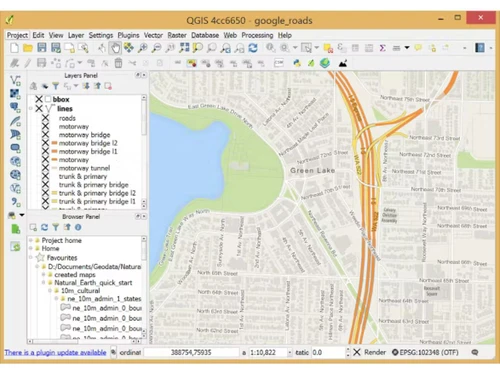
Task: Open the Raster menu
Action: [177, 35]
